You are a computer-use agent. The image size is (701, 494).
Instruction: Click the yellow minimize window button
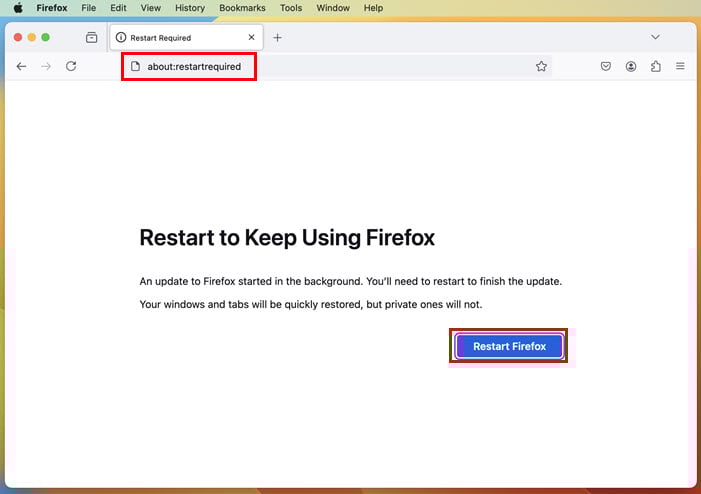[32, 38]
